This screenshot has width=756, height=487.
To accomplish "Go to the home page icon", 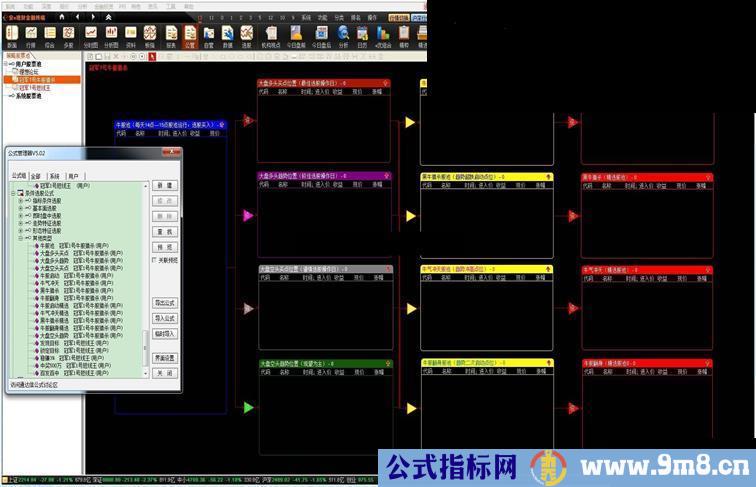I will pos(62,17).
